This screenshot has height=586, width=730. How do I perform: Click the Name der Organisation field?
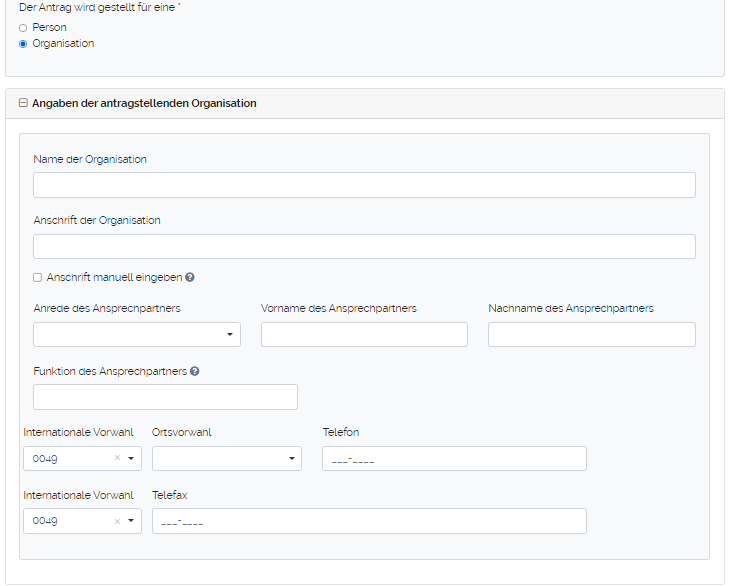[364, 185]
